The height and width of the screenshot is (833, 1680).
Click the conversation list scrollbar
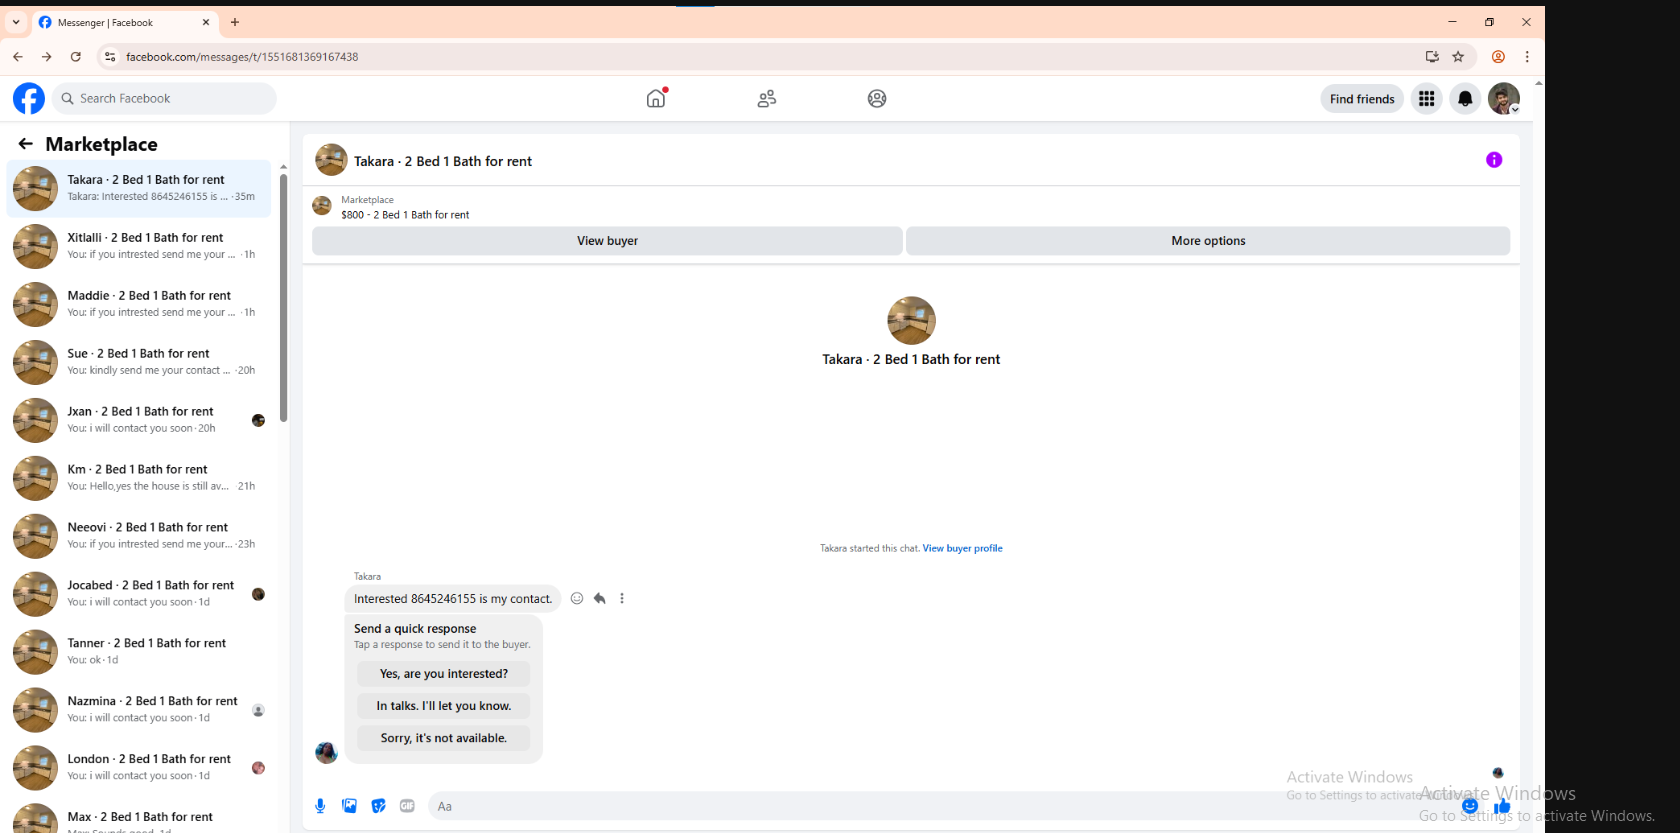tap(283, 298)
